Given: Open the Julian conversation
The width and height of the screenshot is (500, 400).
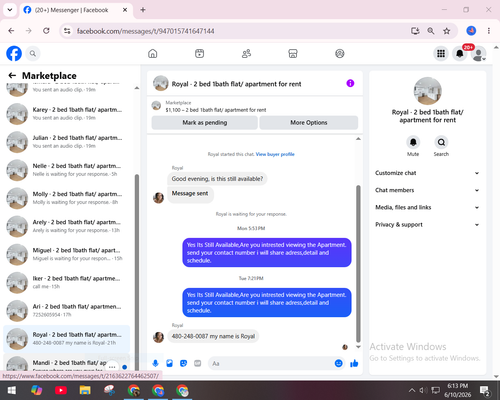Looking at the screenshot, I should (x=67, y=142).
